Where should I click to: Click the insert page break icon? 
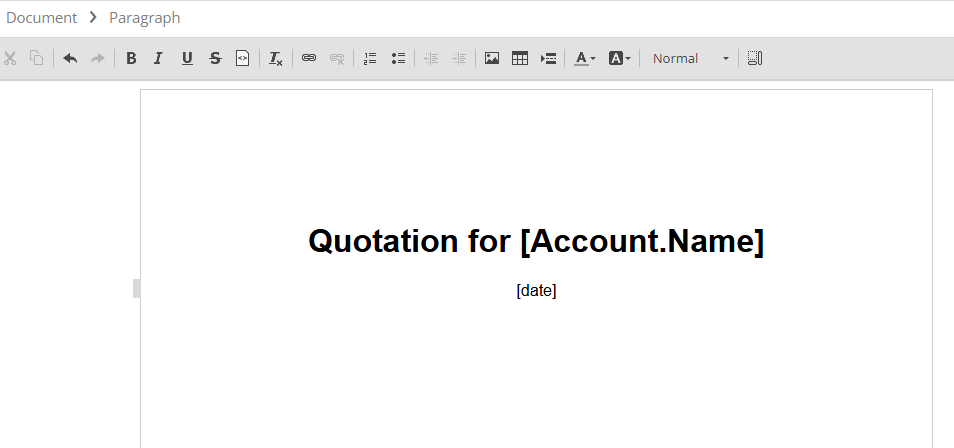tap(548, 59)
